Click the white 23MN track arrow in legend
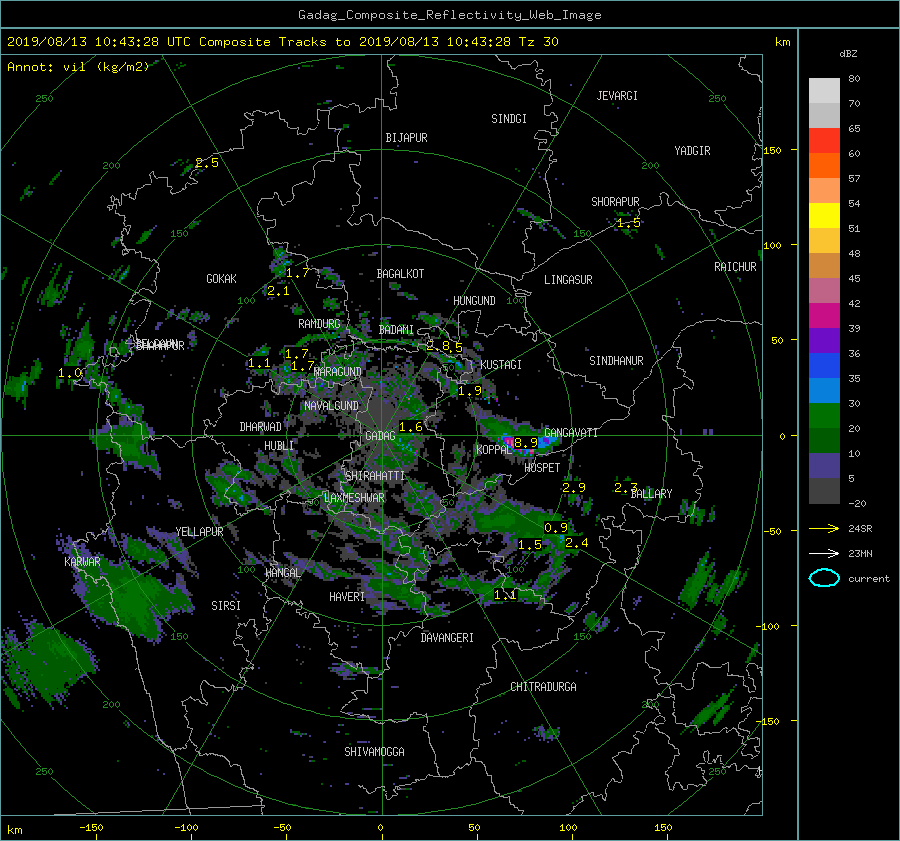Screen dimensions: 900x841 pos(824,553)
